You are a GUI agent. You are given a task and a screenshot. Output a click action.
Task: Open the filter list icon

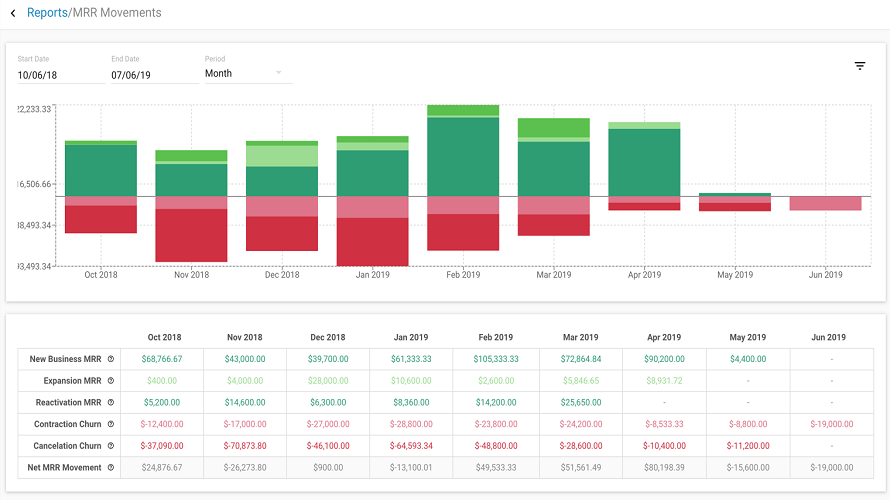coord(860,66)
